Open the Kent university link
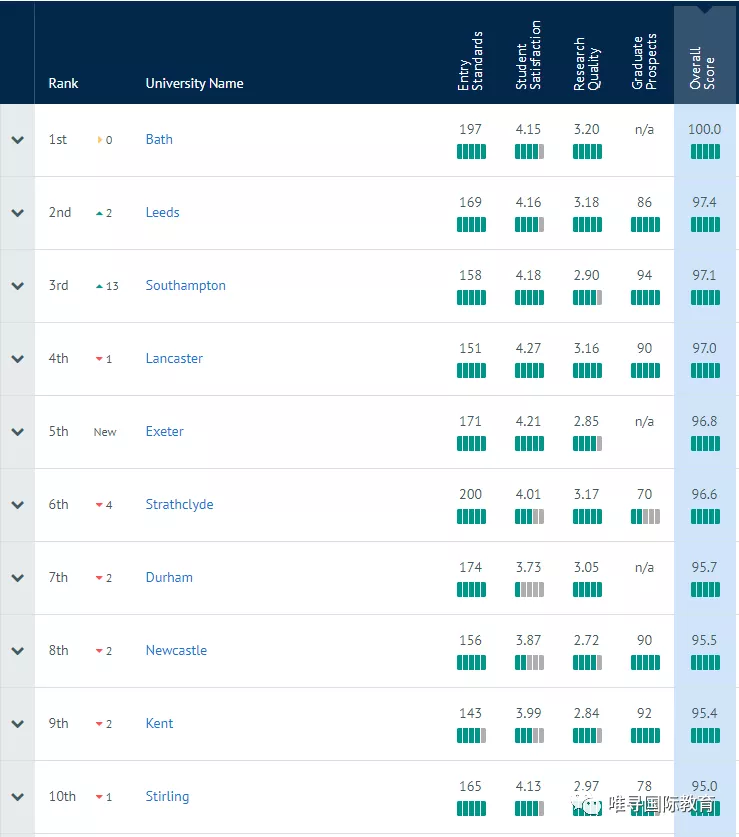The width and height of the screenshot is (739, 837). click(159, 723)
